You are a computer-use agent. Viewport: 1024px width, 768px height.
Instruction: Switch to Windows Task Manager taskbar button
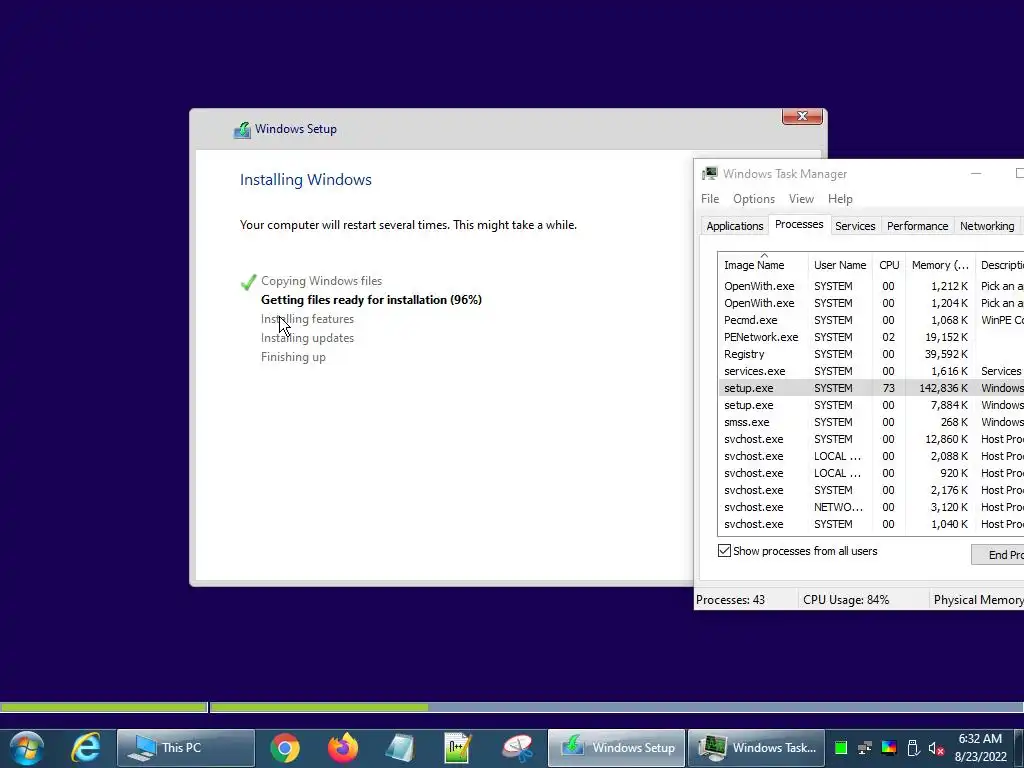click(x=756, y=748)
